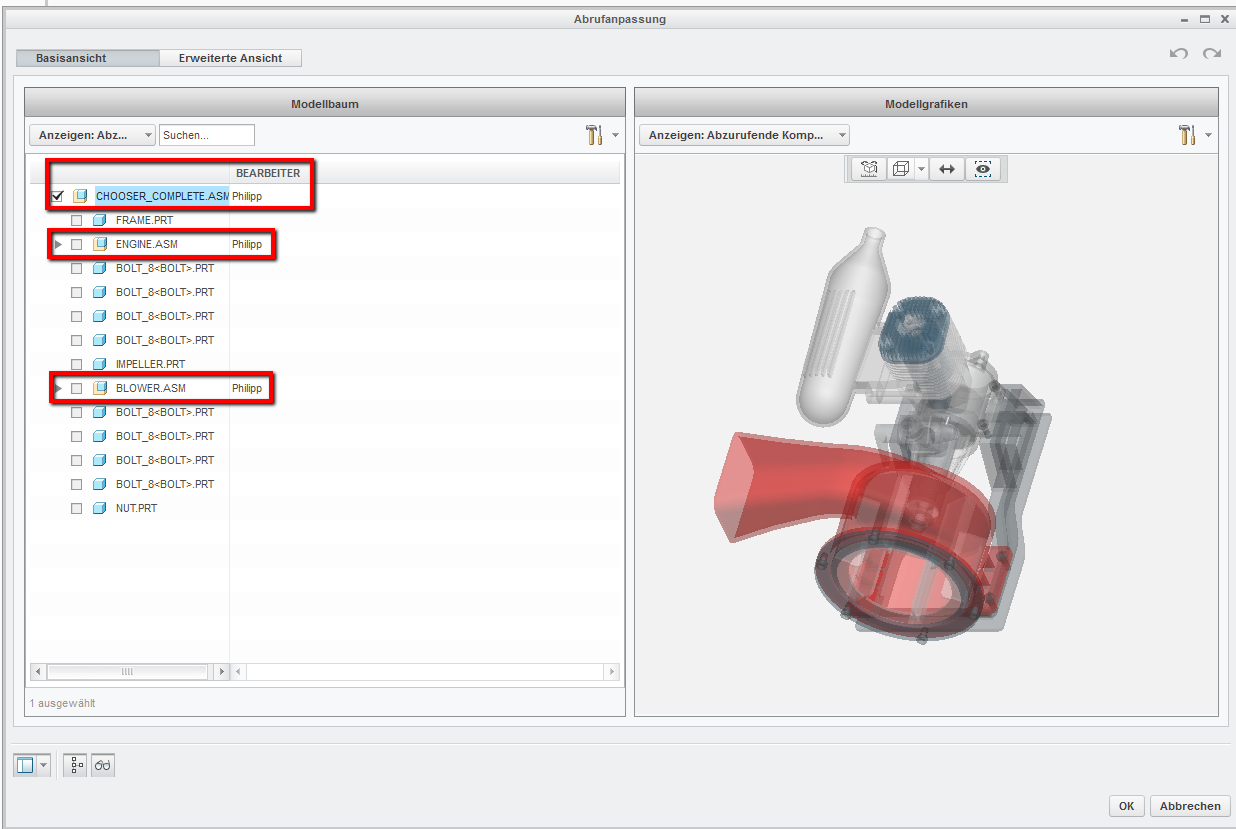Image resolution: width=1236 pixels, height=829 pixels.
Task: Expand the BLOWER.ASM tree node
Action: click(58, 388)
